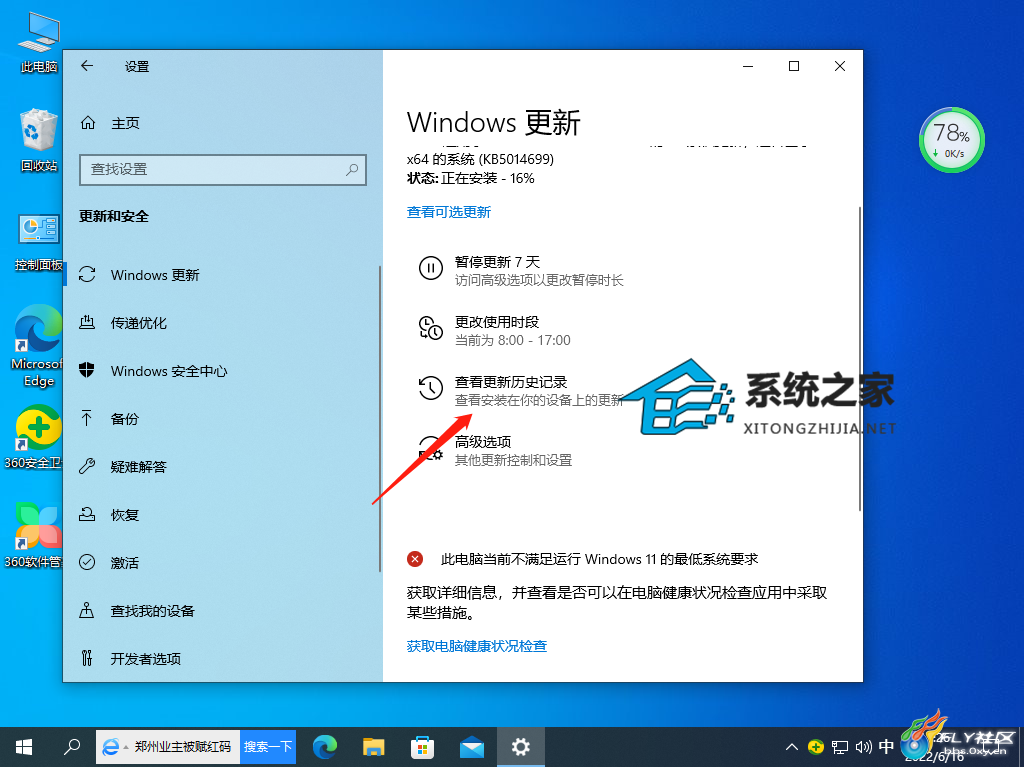Click the taskbar search magnifier
The width and height of the screenshot is (1024, 767).
click(72, 747)
